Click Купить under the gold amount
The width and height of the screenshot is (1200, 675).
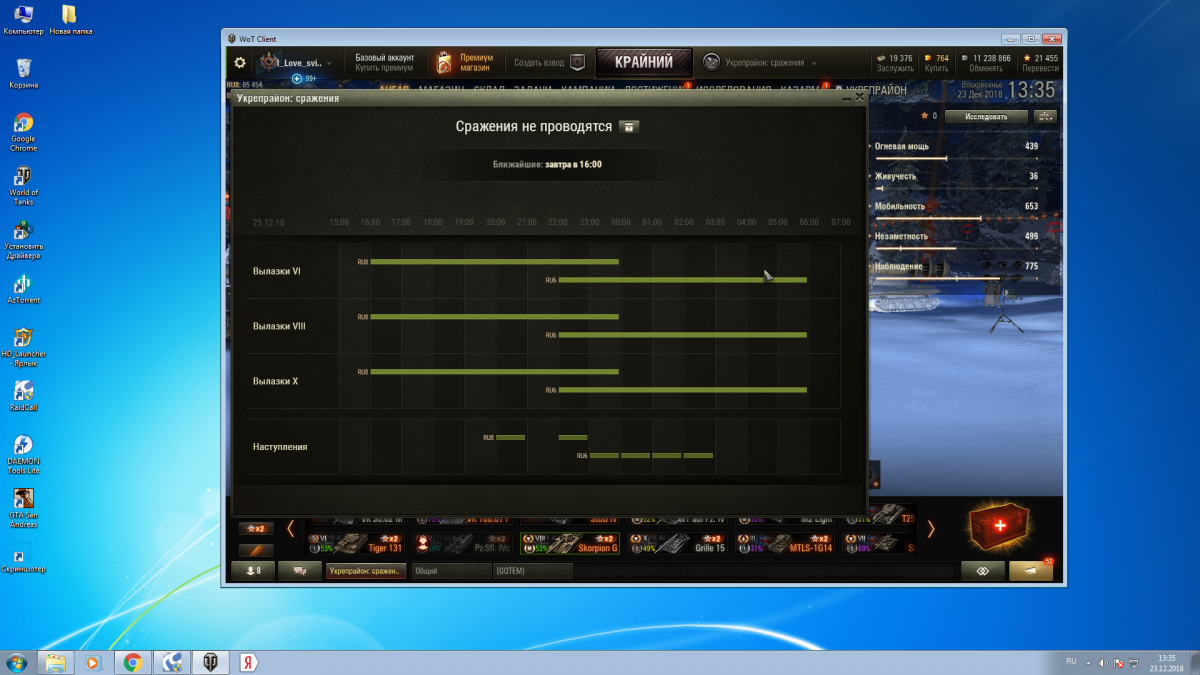coord(937,69)
